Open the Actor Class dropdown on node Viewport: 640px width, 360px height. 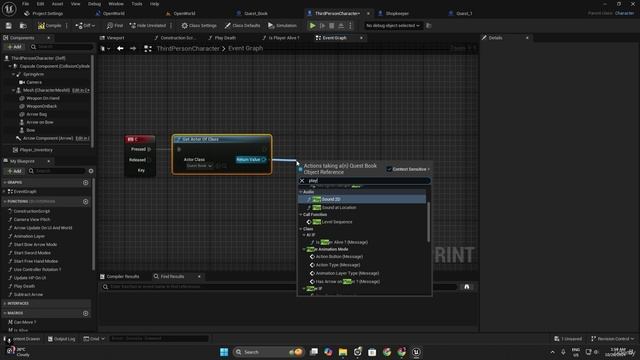199,166
